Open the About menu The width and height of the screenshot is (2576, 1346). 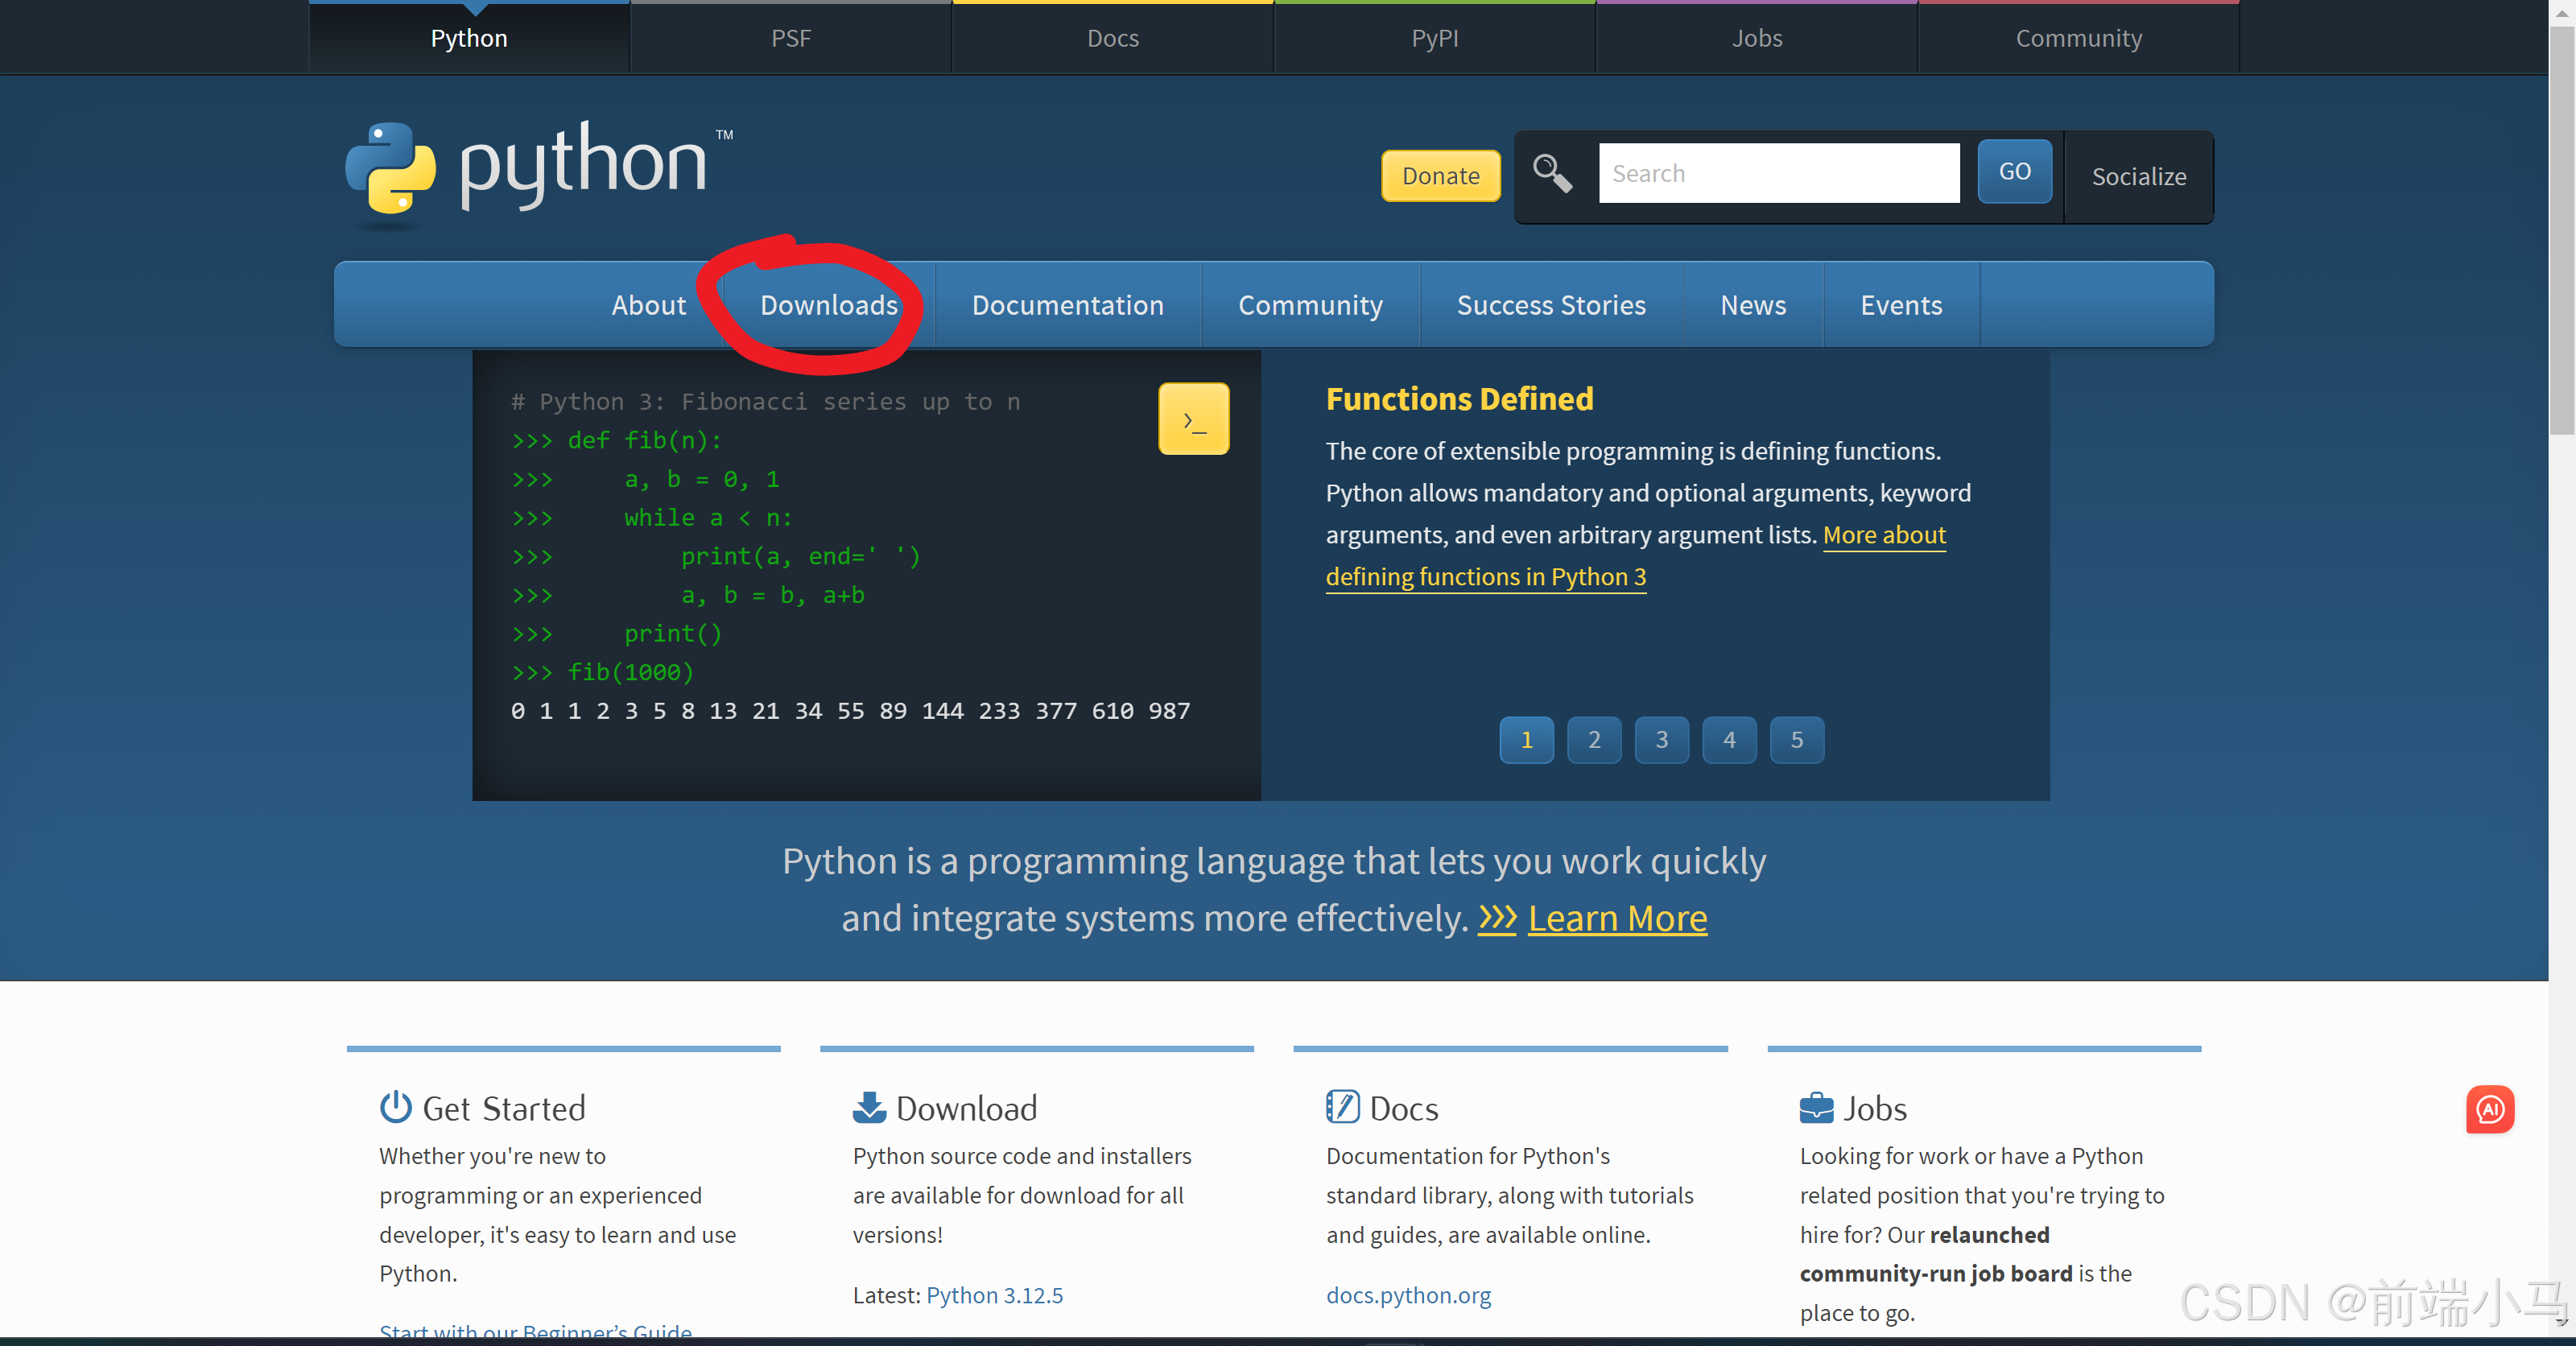[x=649, y=305]
